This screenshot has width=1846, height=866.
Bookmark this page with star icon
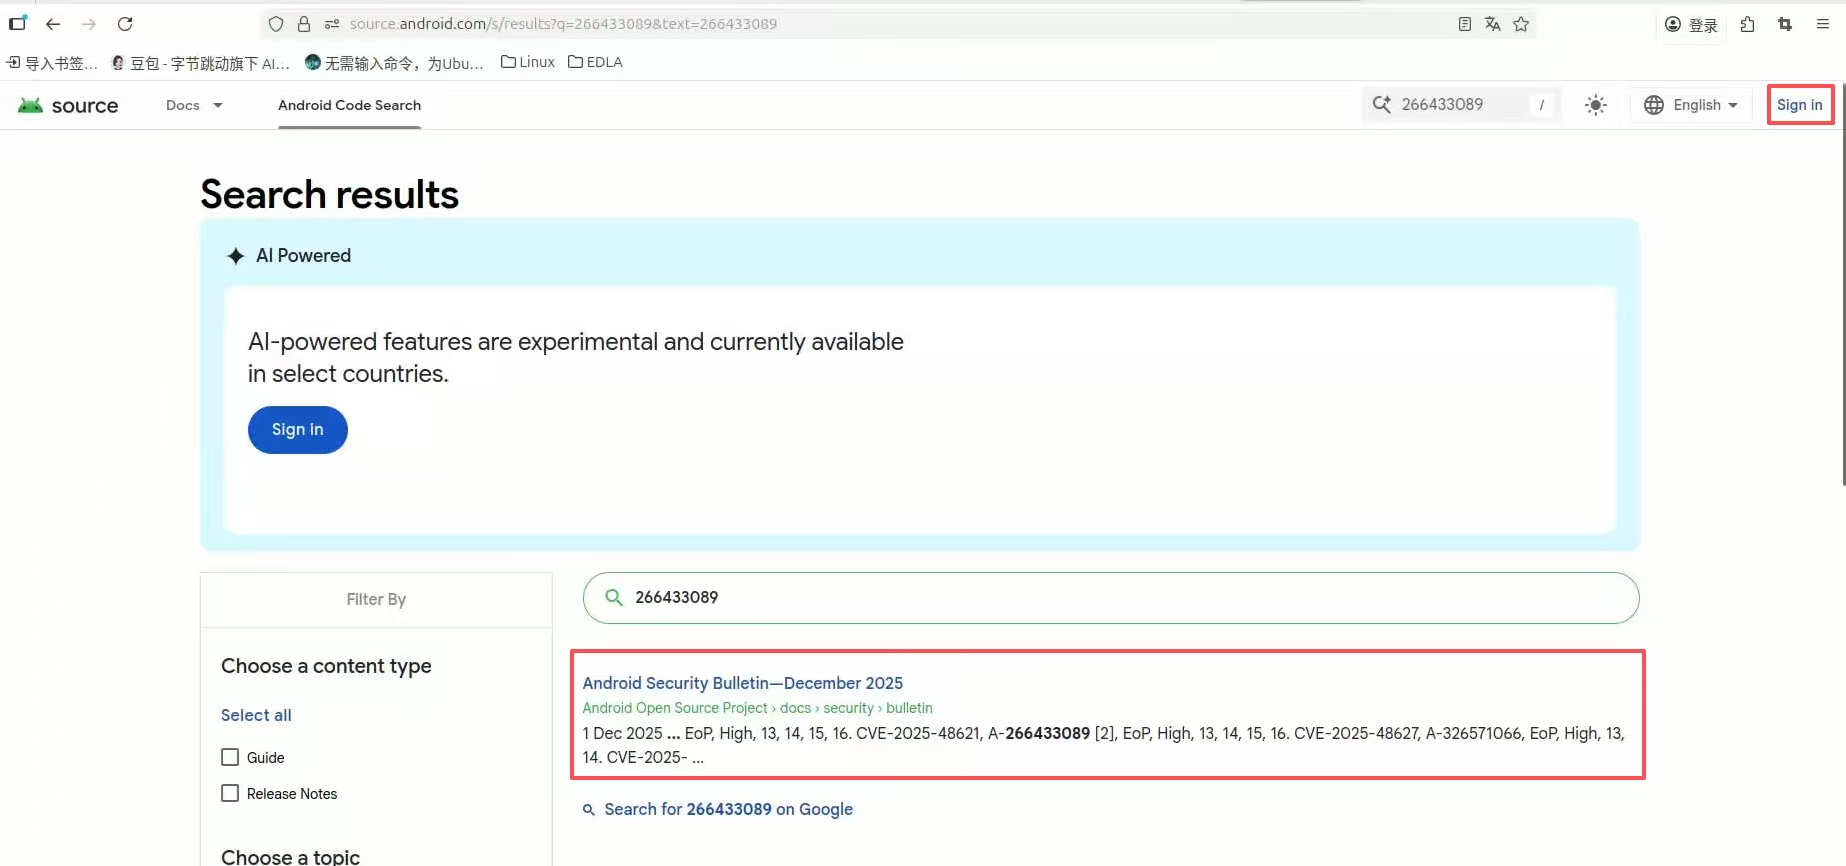[1521, 24]
